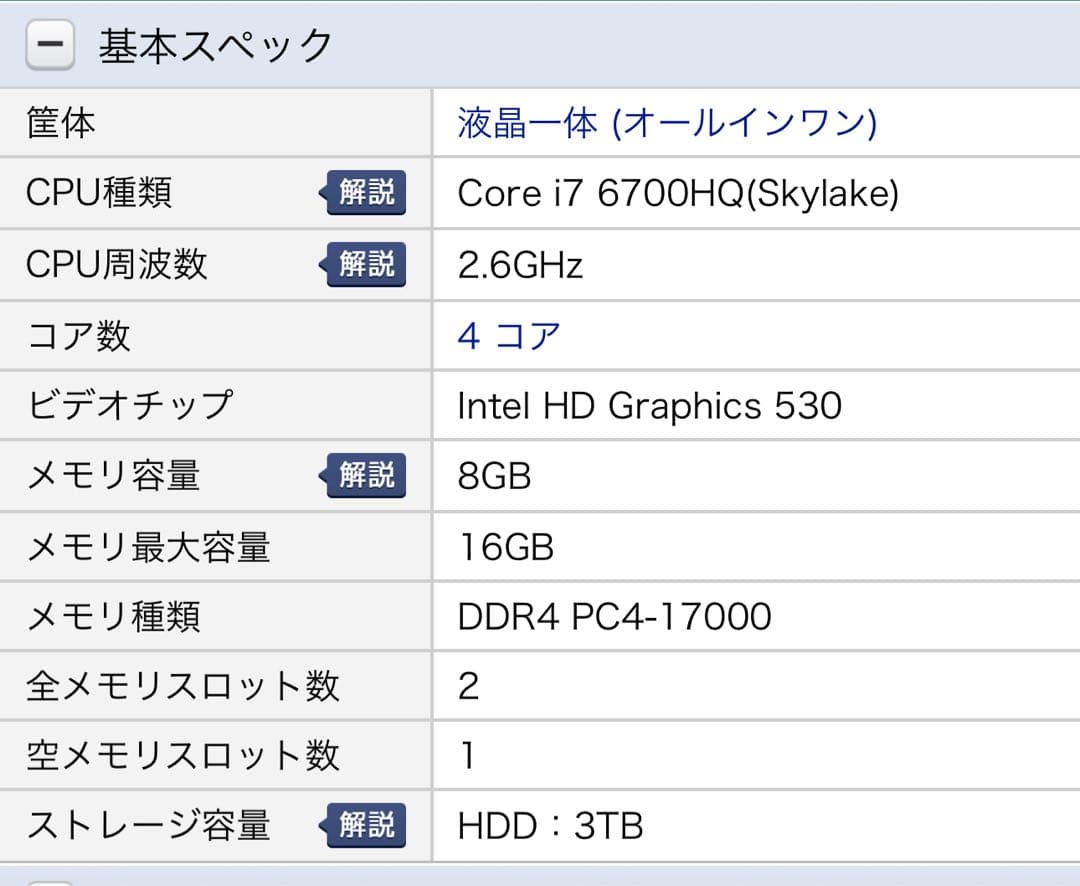Open the 解説 badge next to CPU周波数

pos(365,265)
